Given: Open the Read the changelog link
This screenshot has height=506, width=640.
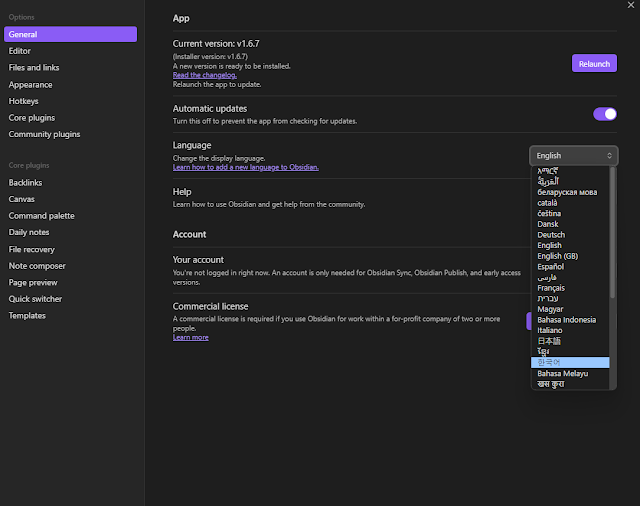Looking at the screenshot, I should point(205,75).
